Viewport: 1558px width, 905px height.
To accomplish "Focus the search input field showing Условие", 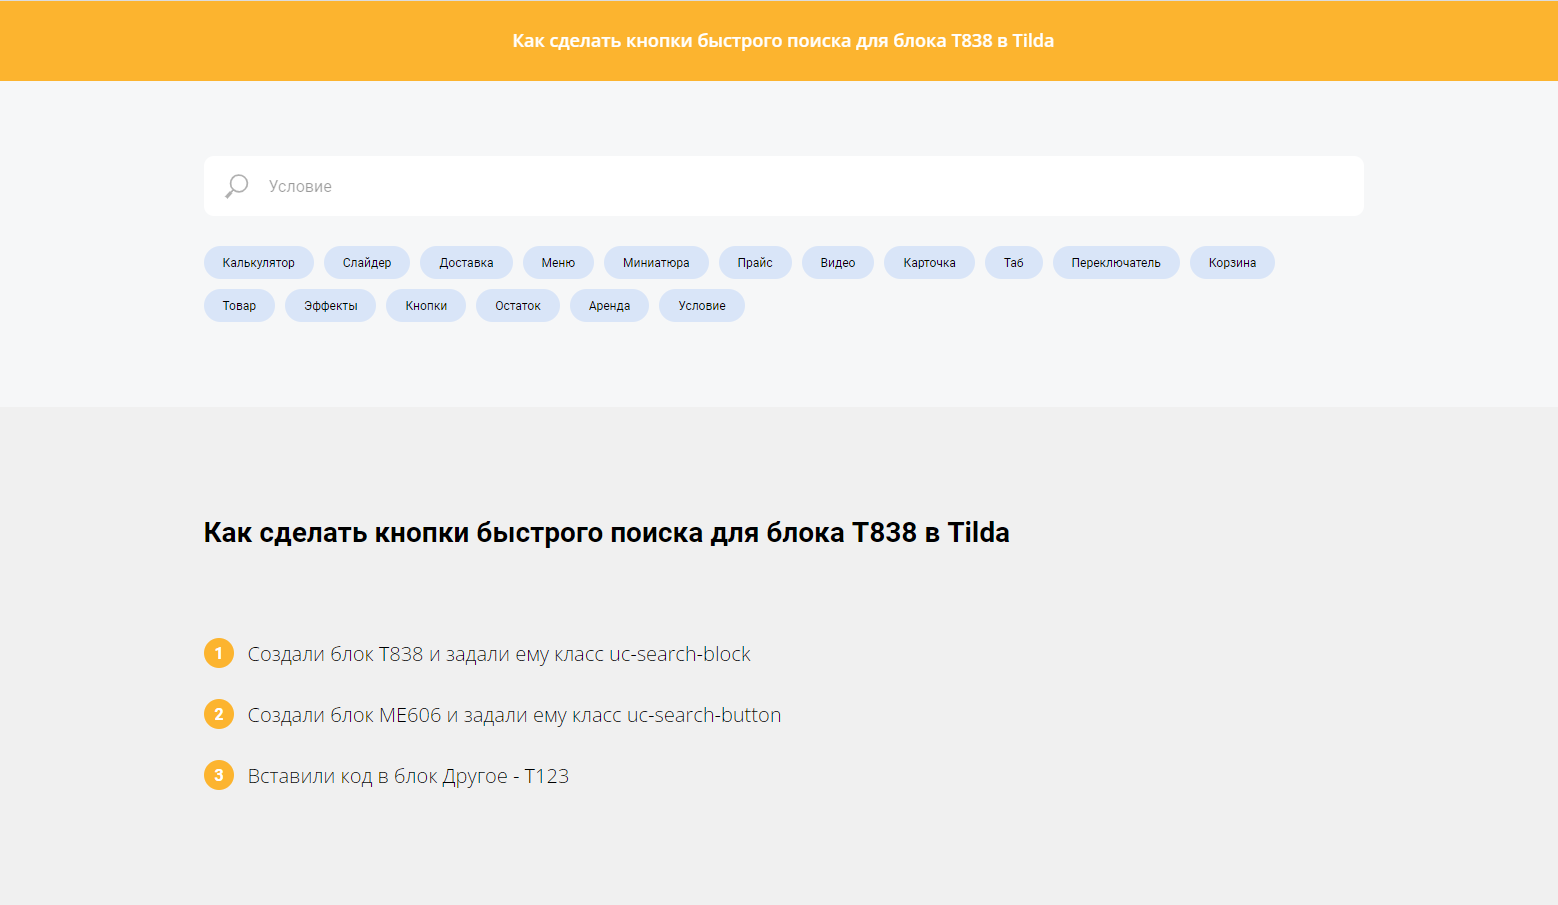I will click(783, 186).
